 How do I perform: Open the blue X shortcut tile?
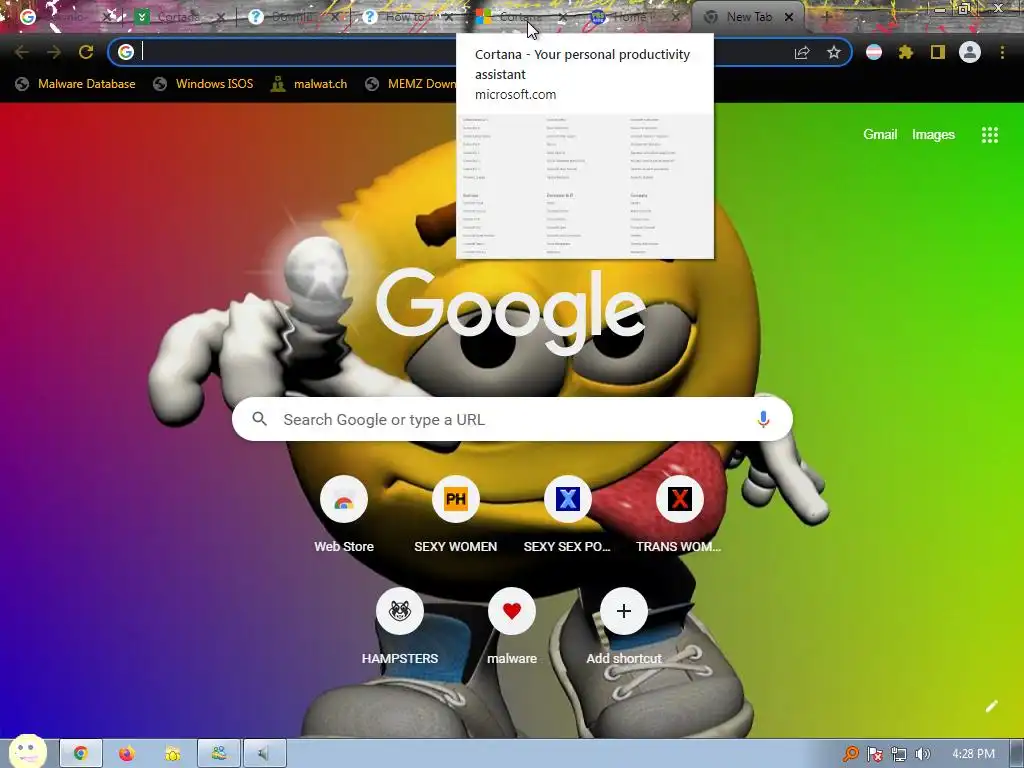coord(568,500)
